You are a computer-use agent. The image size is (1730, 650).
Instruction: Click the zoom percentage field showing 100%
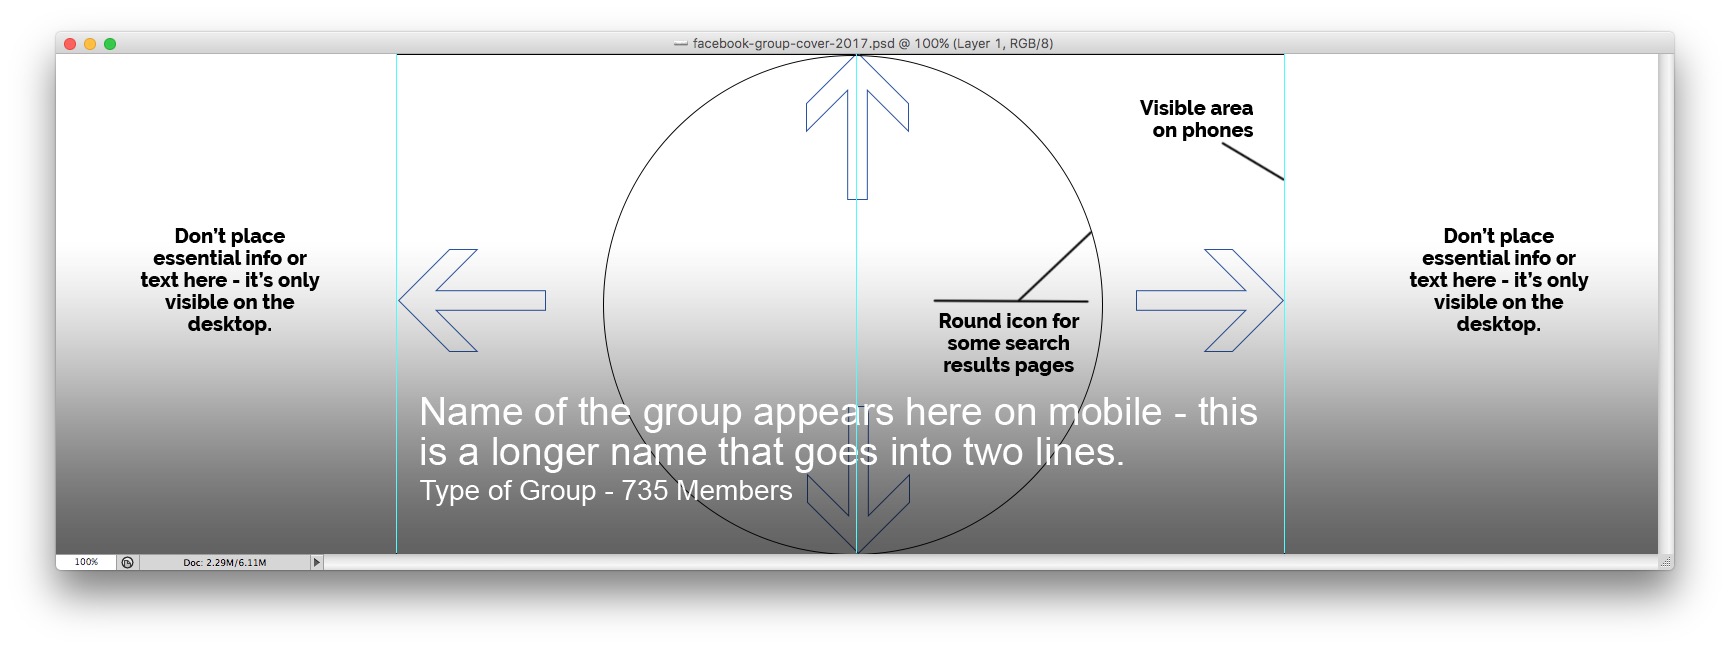point(86,562)
